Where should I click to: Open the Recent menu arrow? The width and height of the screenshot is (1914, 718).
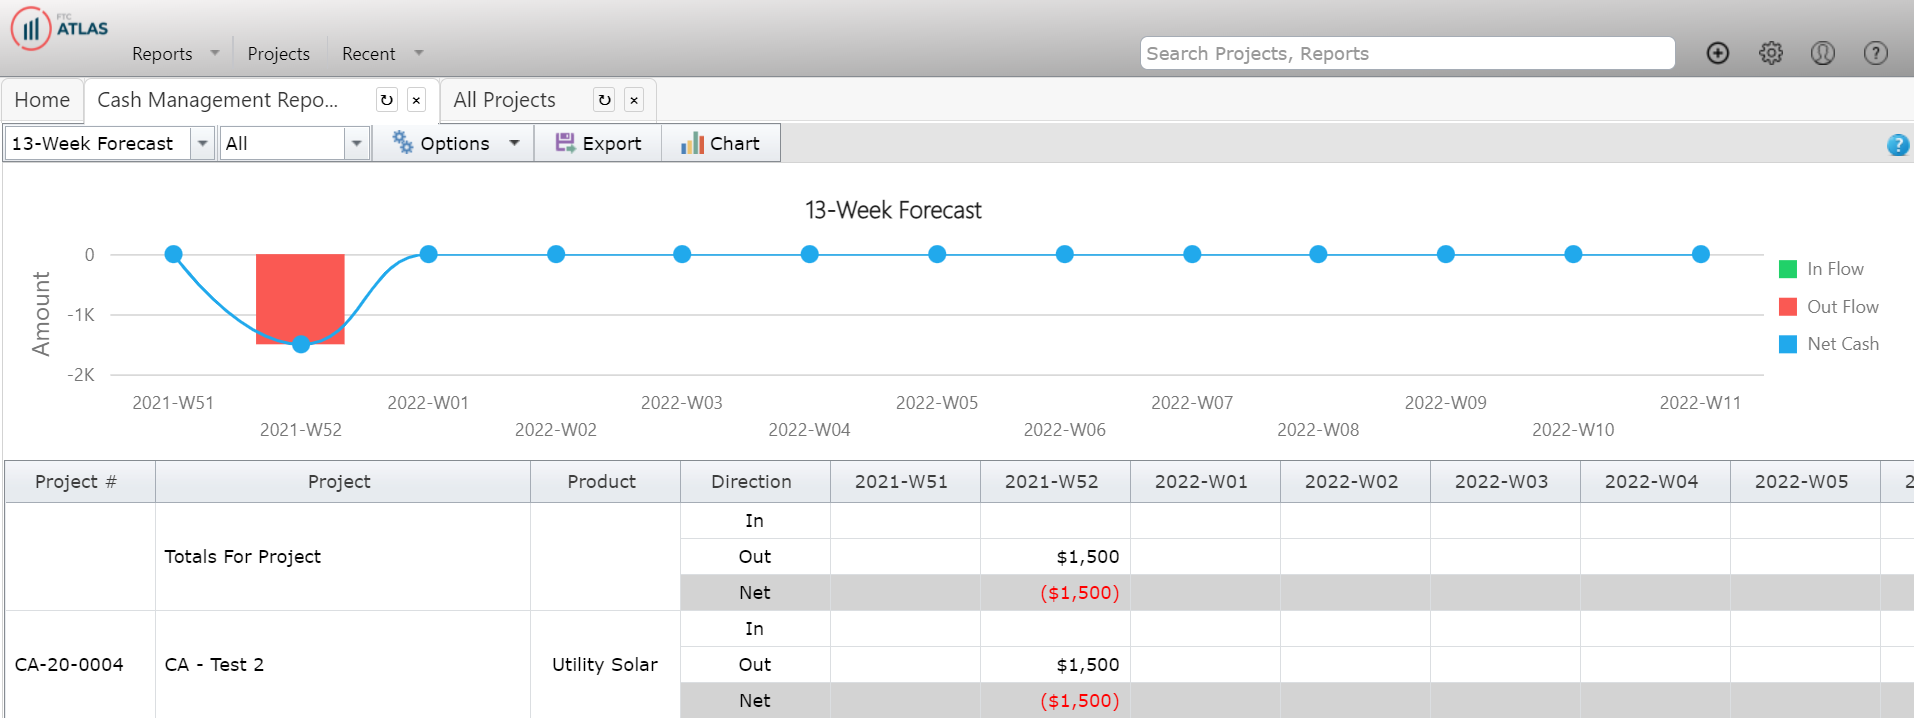tap(419, 53)
